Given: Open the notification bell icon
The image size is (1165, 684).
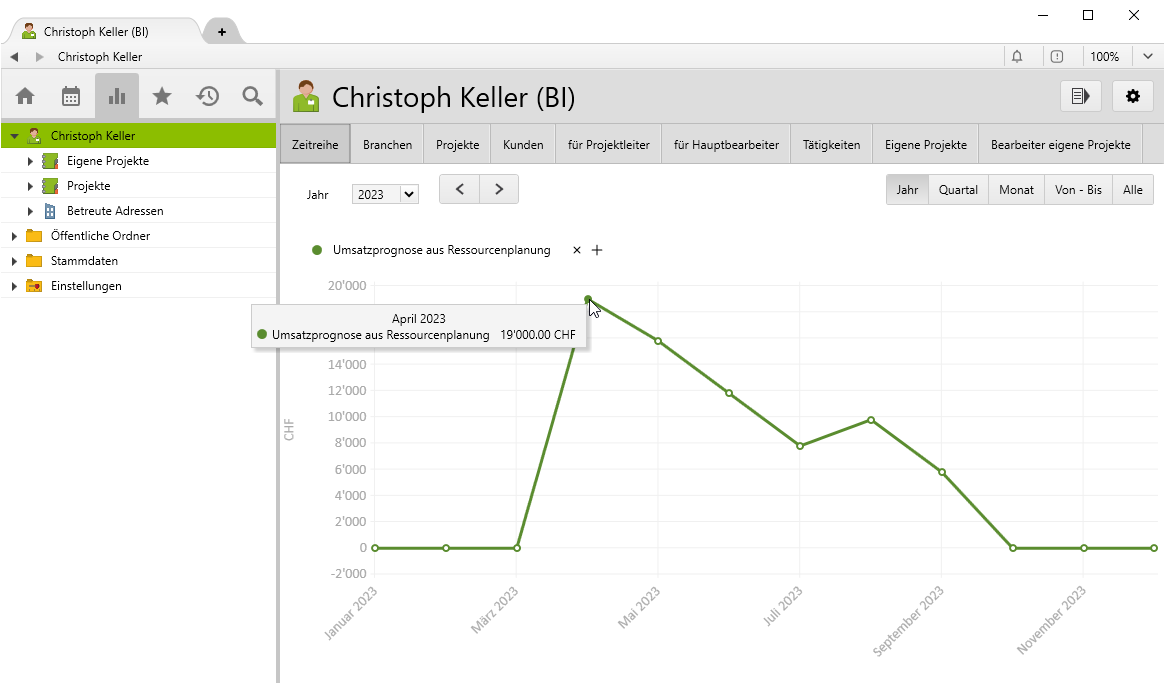Looking at the screenshot, I should pos(1017,57).
